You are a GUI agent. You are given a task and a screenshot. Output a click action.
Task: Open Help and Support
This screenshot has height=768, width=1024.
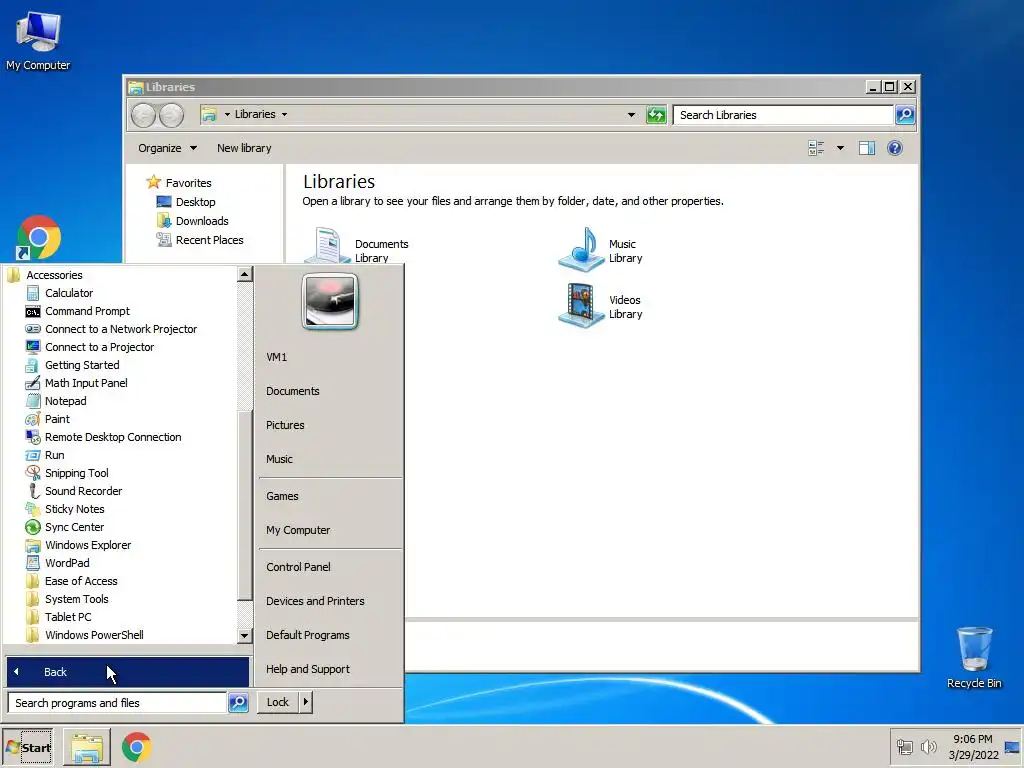(308, 669)
